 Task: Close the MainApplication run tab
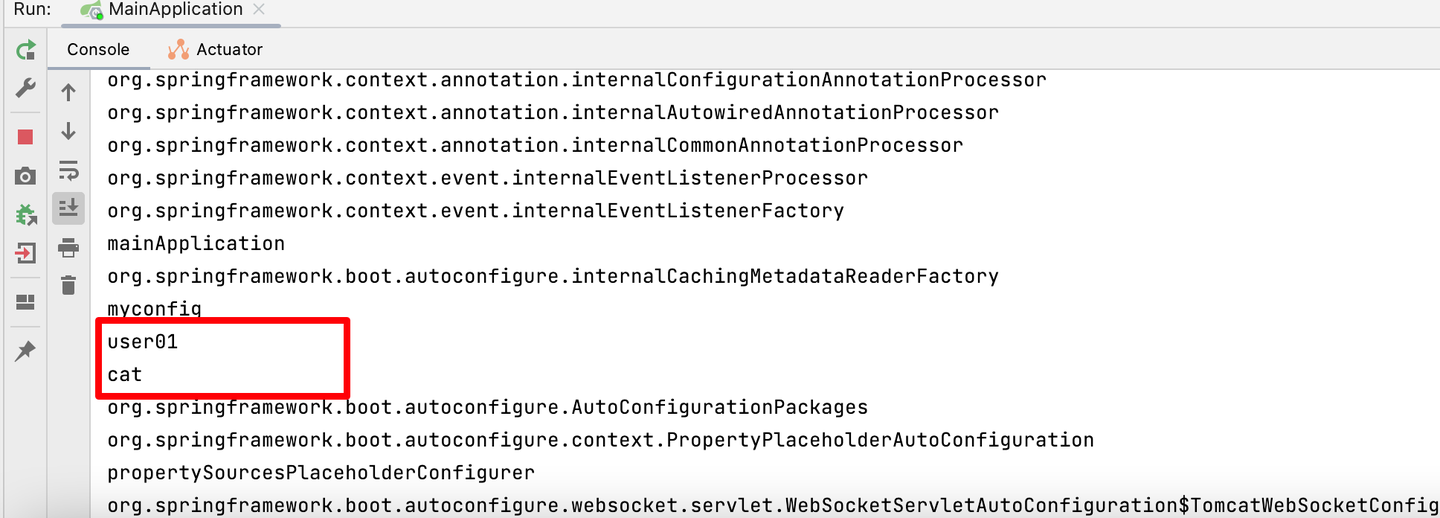[259, 10]
